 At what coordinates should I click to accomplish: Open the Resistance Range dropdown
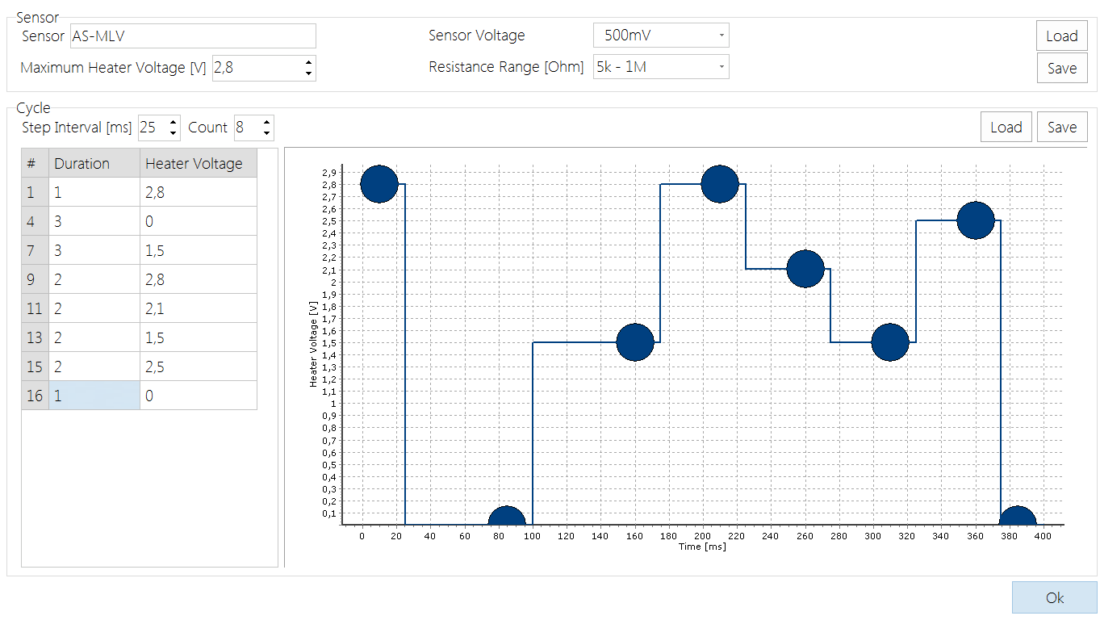pos(661,67)
